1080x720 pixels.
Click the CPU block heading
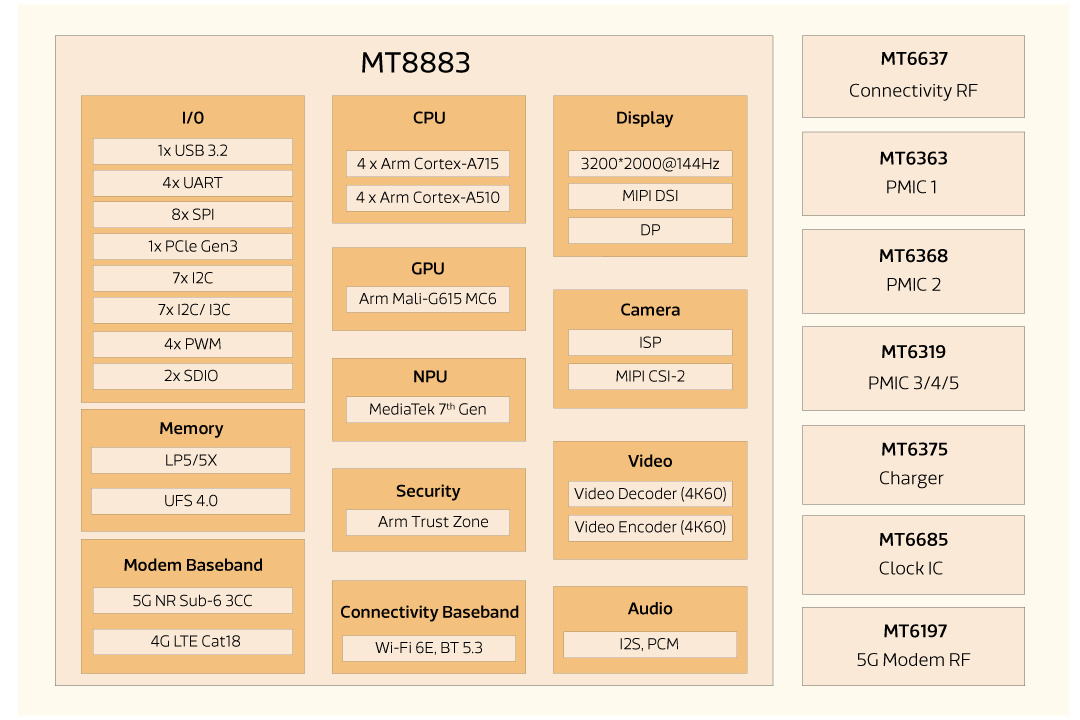(429, 118)
